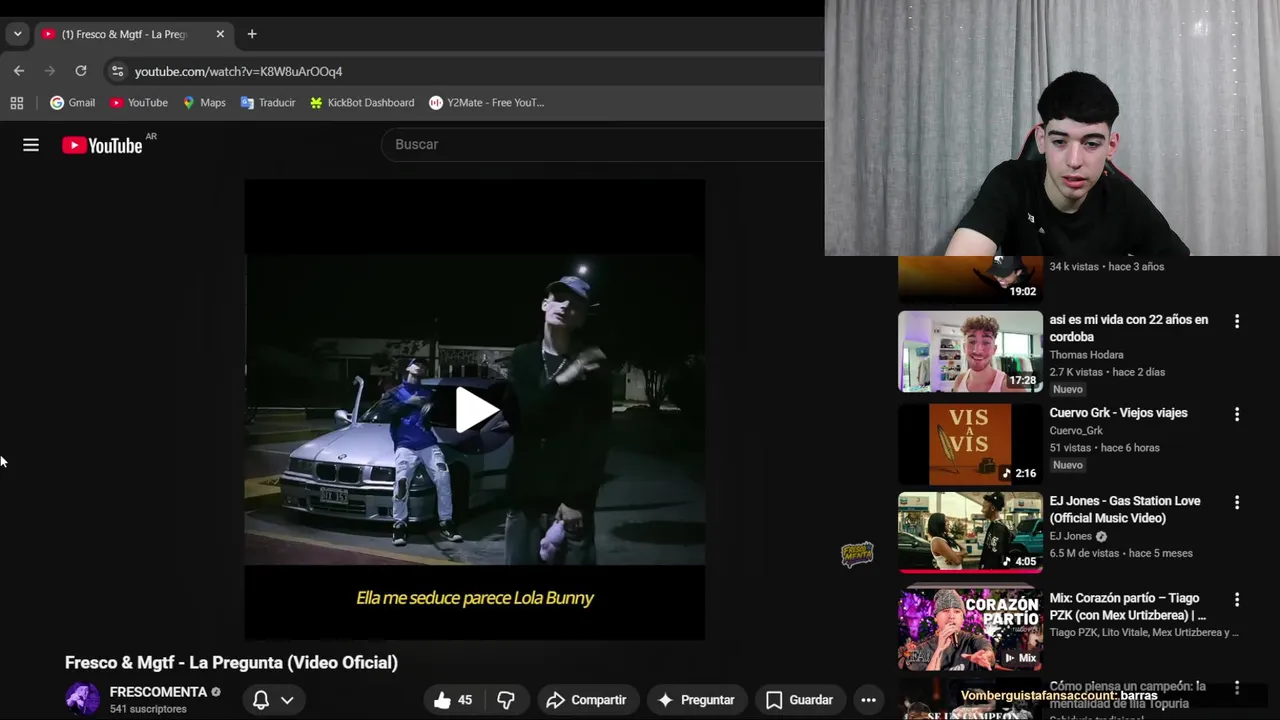
Task: Open YouTube bookmark
Action: click(x=139, y=103)
